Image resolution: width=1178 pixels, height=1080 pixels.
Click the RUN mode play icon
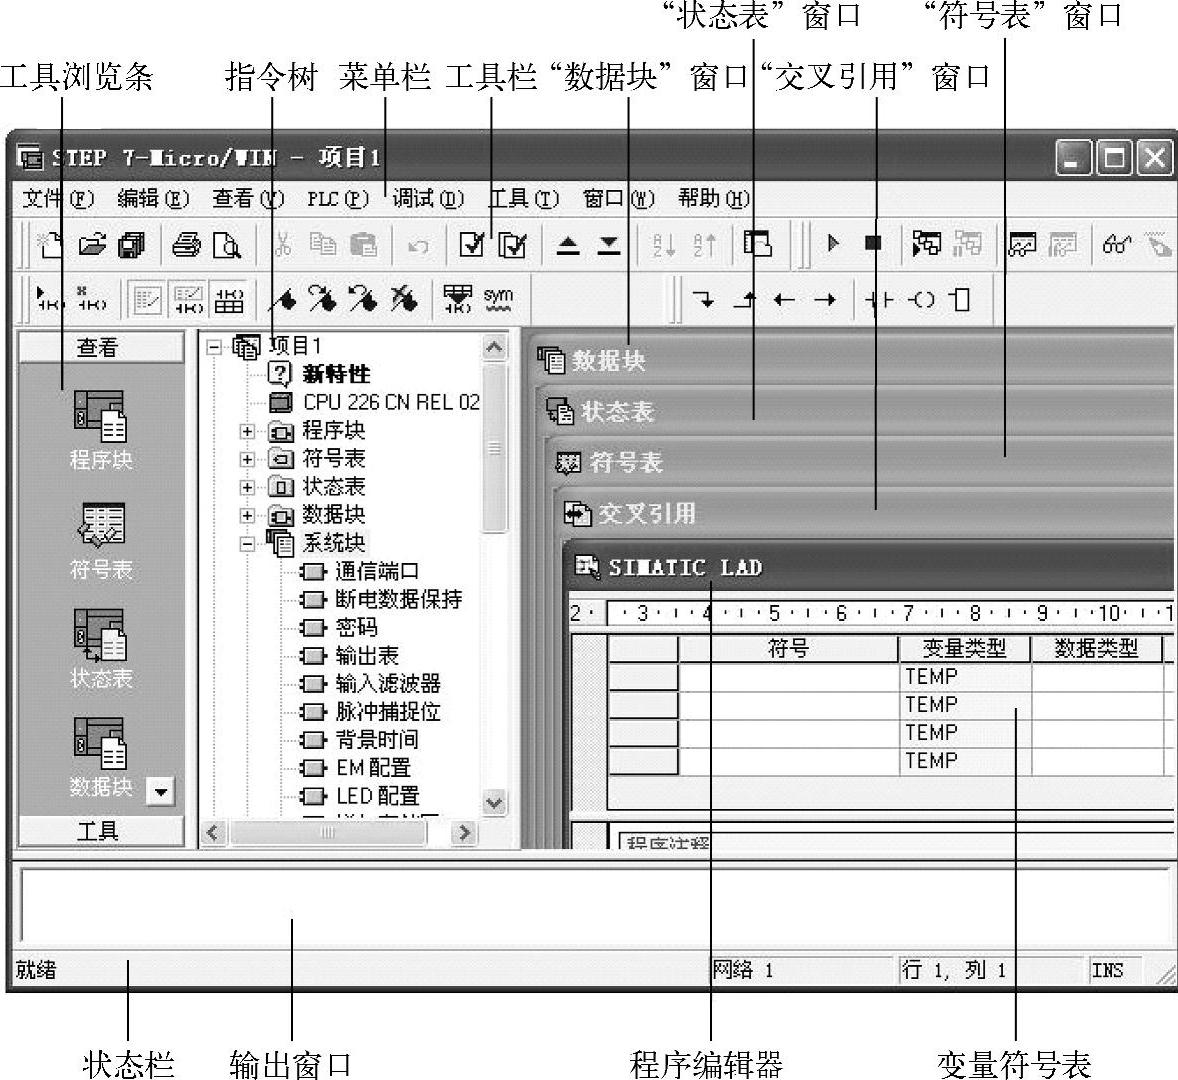click(x=832, y=243)
